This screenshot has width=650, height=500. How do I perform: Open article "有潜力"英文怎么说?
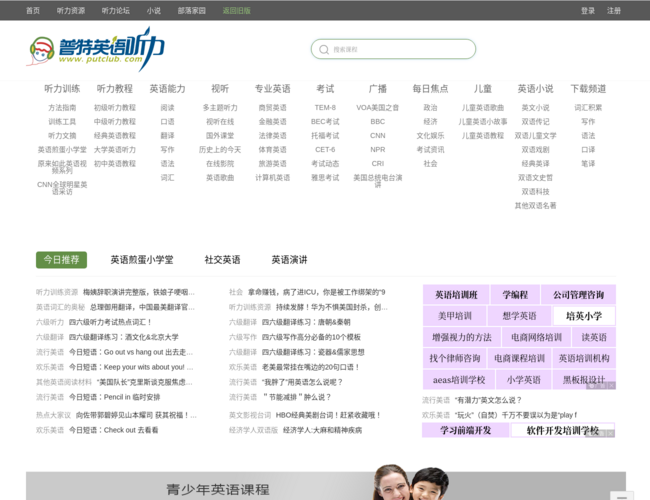(488, 400)
